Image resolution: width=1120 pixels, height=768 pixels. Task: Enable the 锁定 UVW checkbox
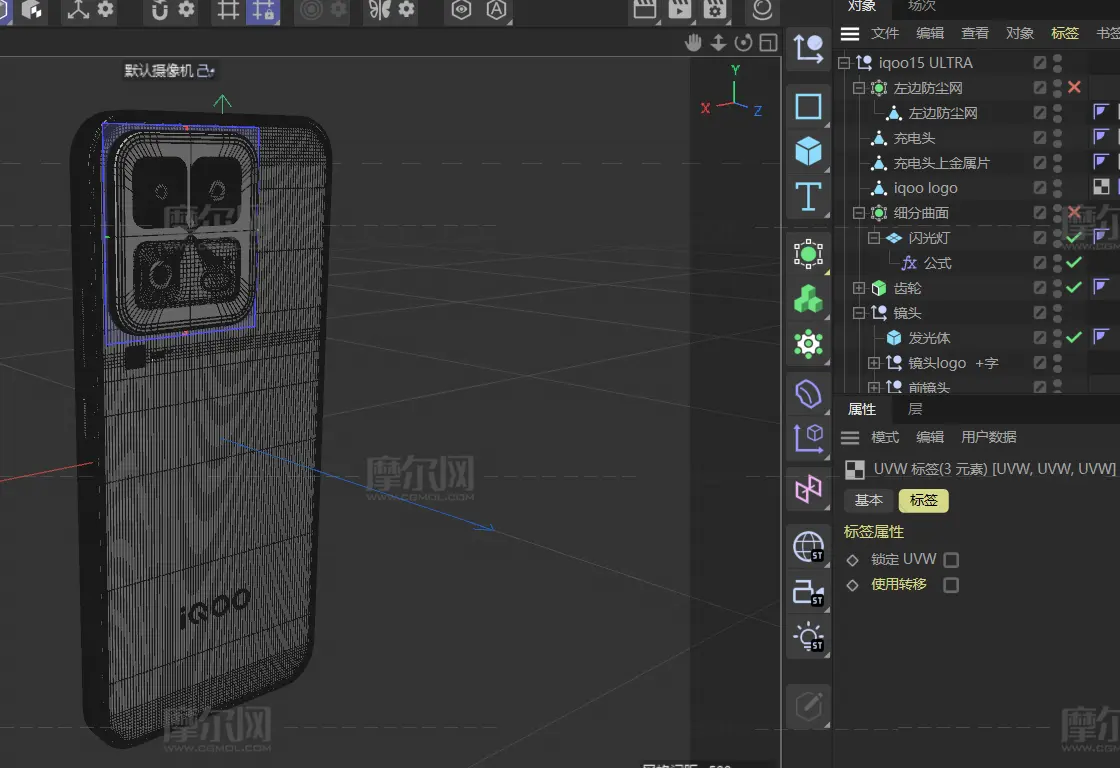pos(951,560)
